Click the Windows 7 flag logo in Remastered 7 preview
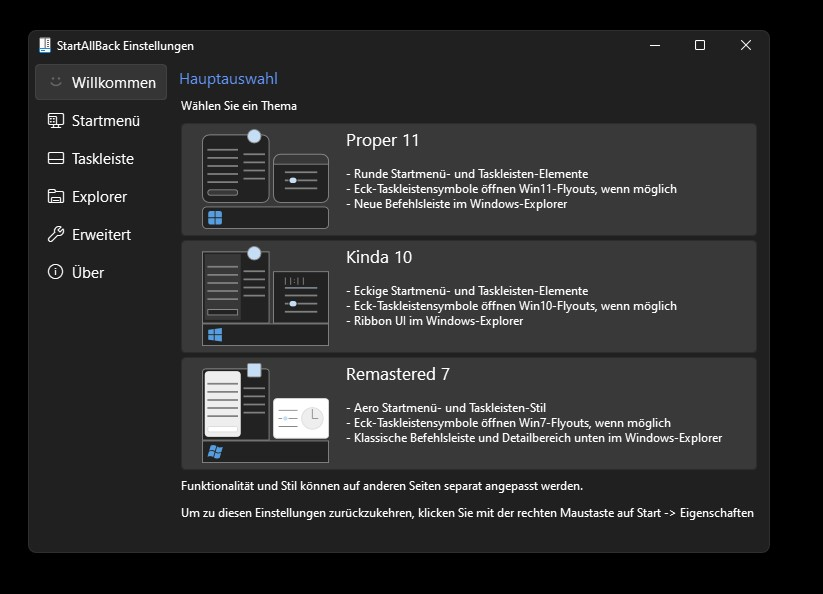Viewport: 823px width, 594px height. (x=215, y=451)
